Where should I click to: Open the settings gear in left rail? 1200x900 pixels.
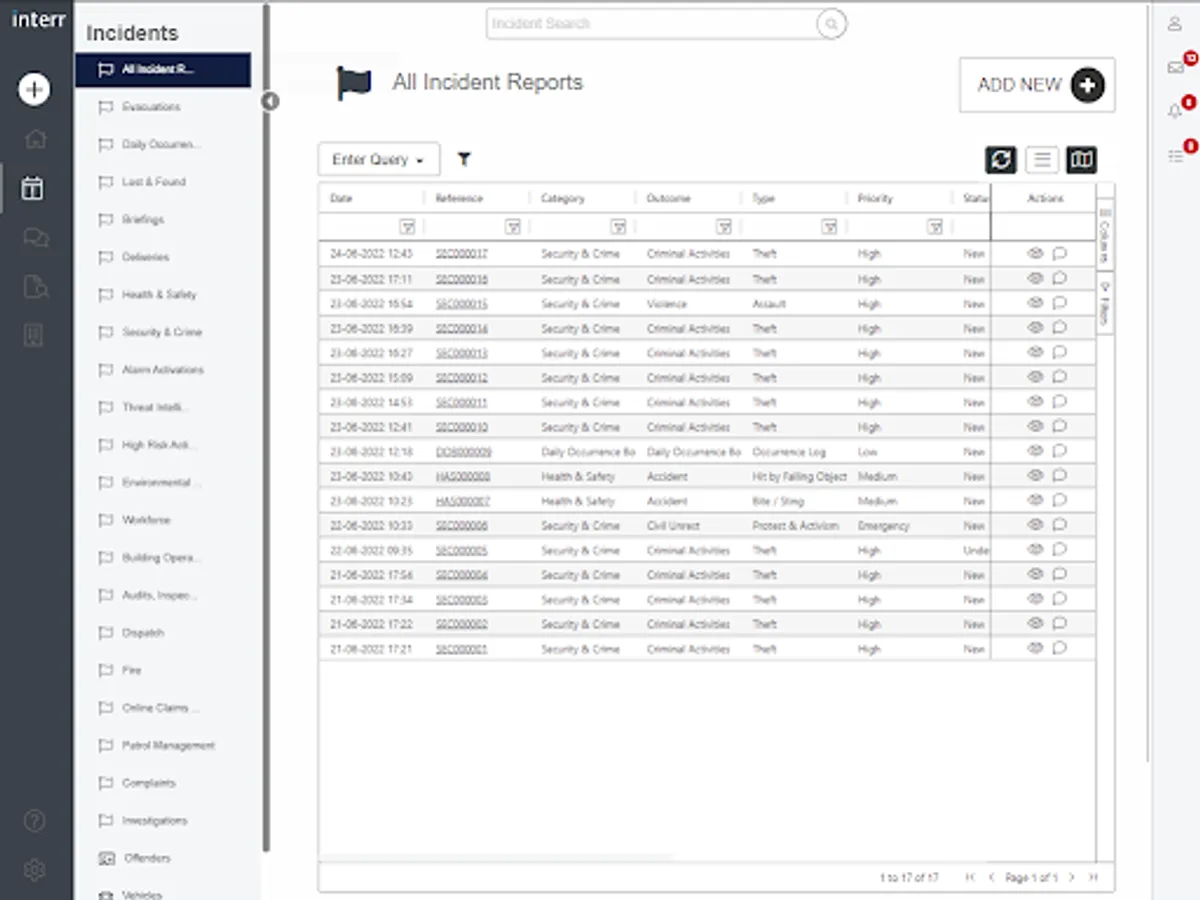point(34,869)
